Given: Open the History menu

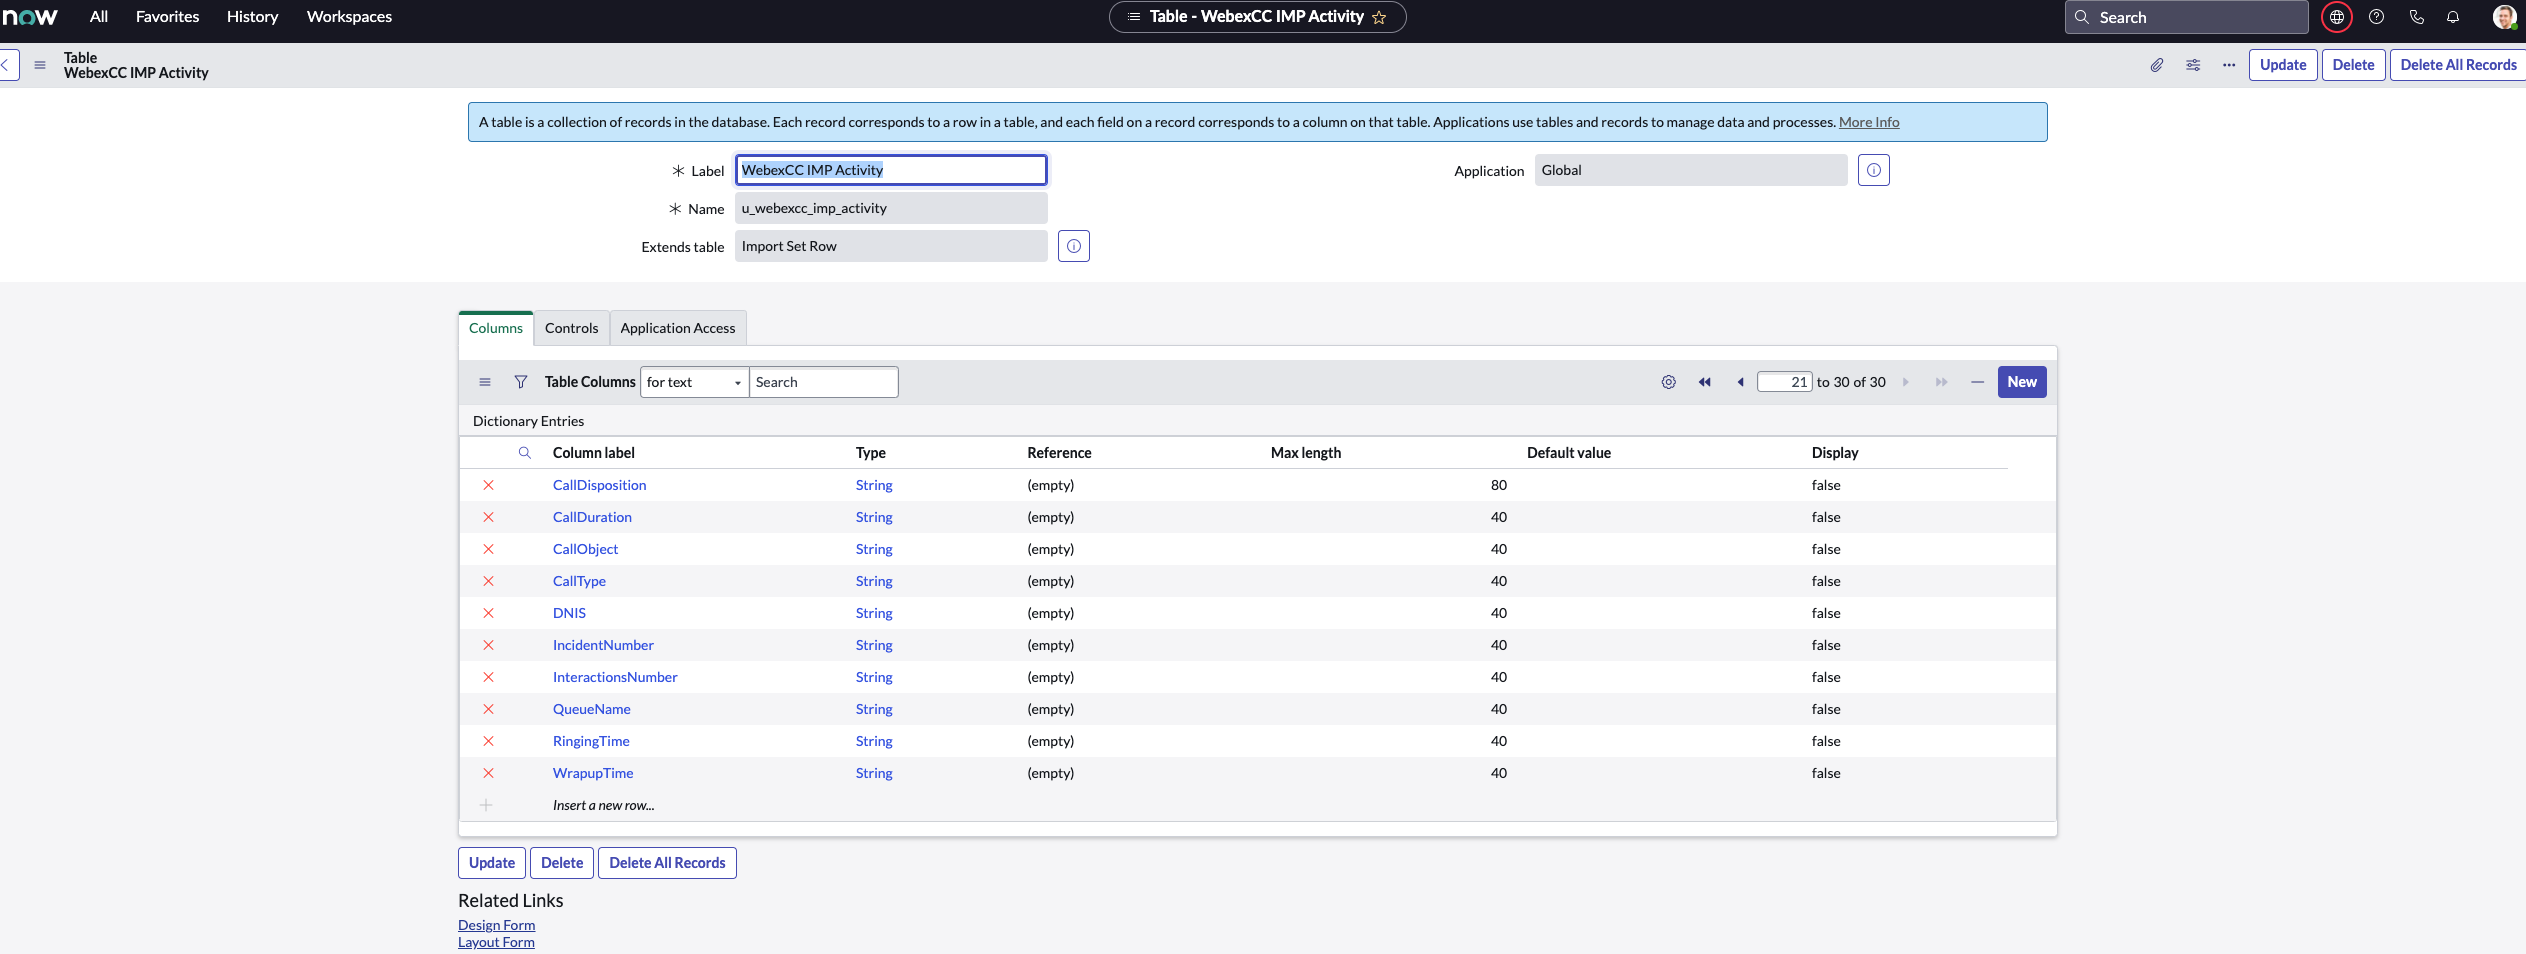Looking at the screenshot, I should (x=252, y=17).
